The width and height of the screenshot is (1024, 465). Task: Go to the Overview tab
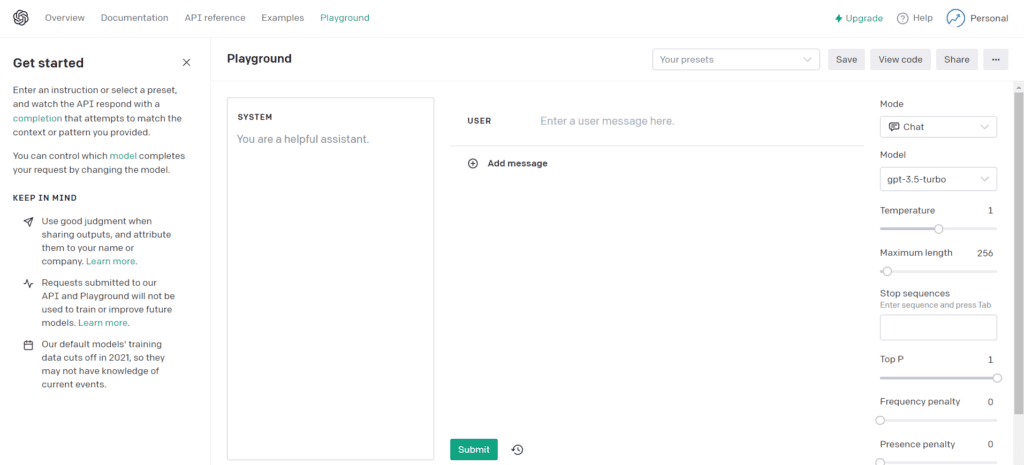(65, 18)
